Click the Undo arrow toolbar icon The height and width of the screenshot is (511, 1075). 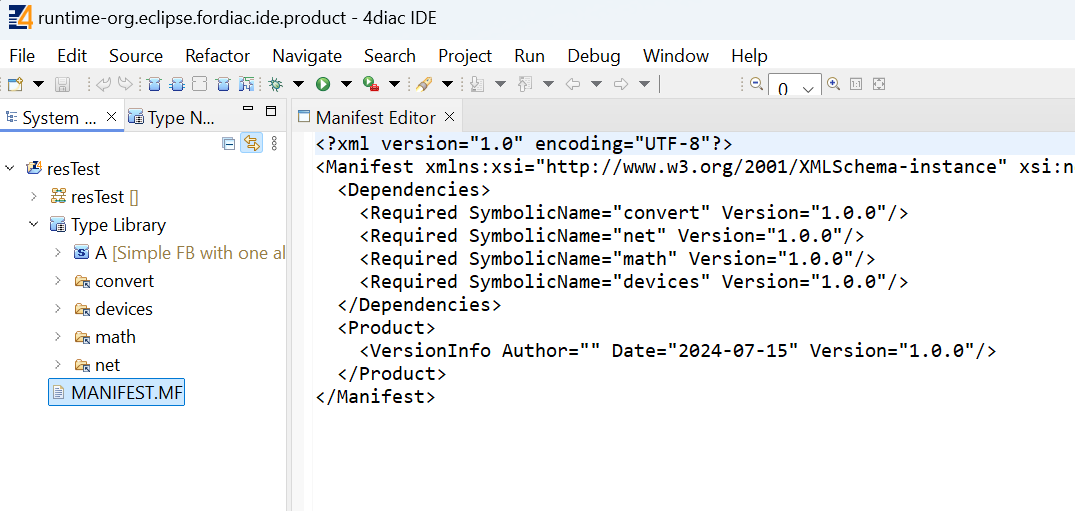[x=104, y=84]
